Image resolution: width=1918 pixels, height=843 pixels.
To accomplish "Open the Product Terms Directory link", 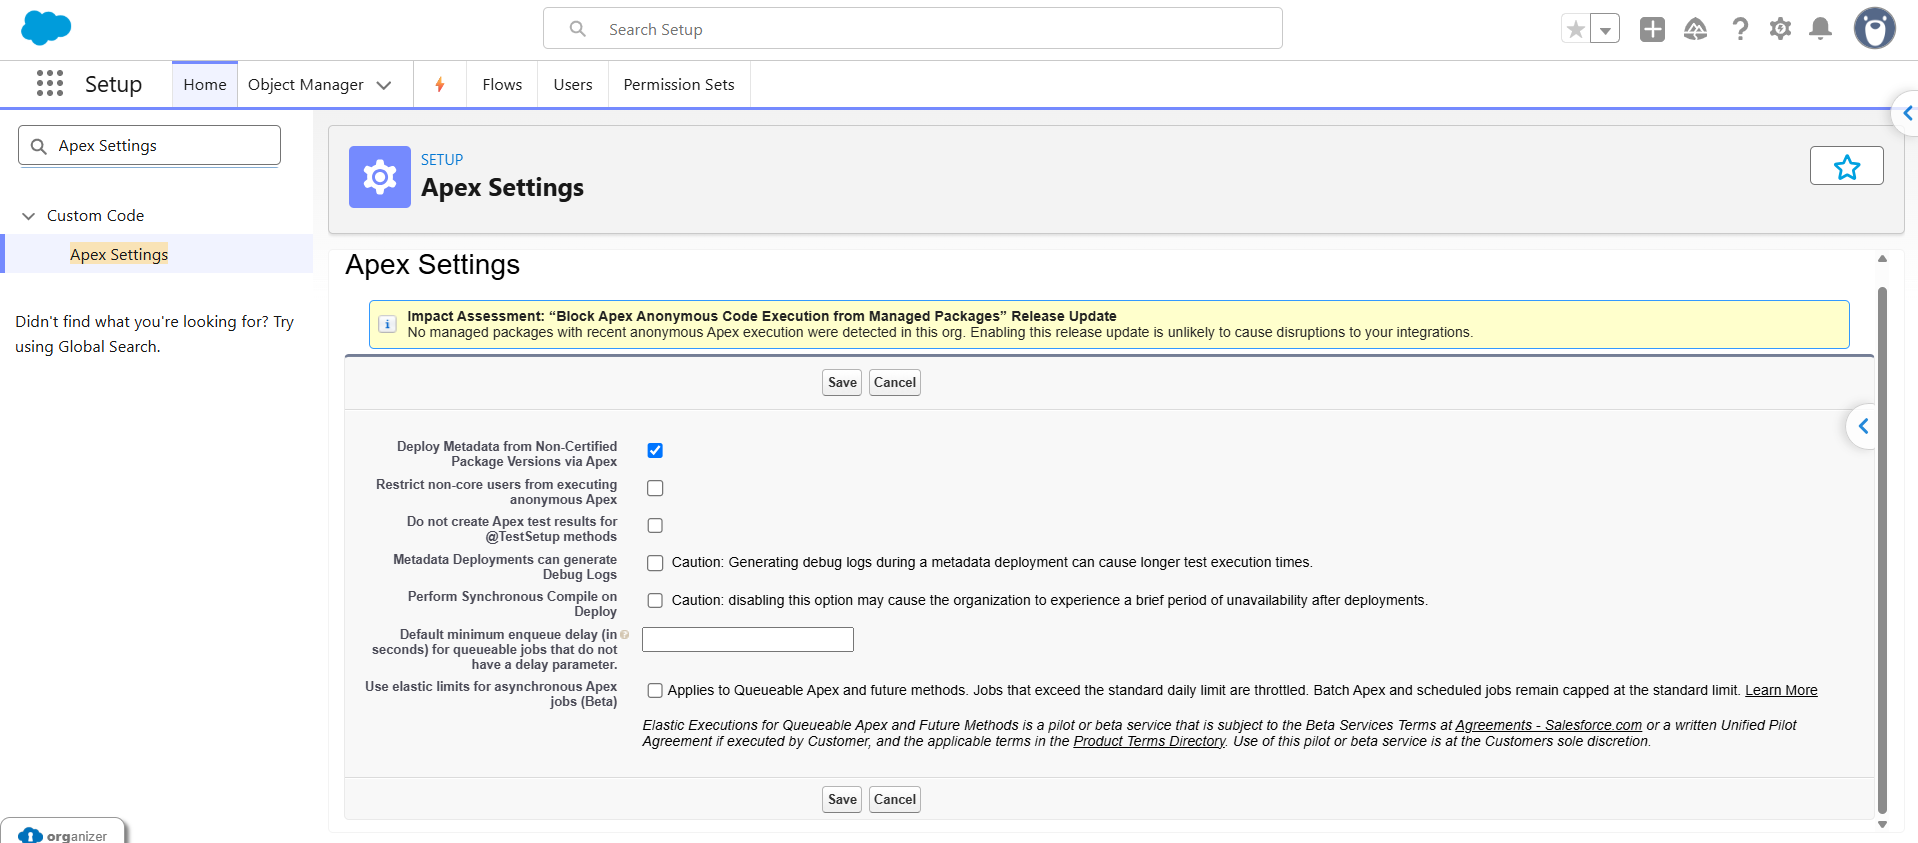I will tap(1149, 741).
